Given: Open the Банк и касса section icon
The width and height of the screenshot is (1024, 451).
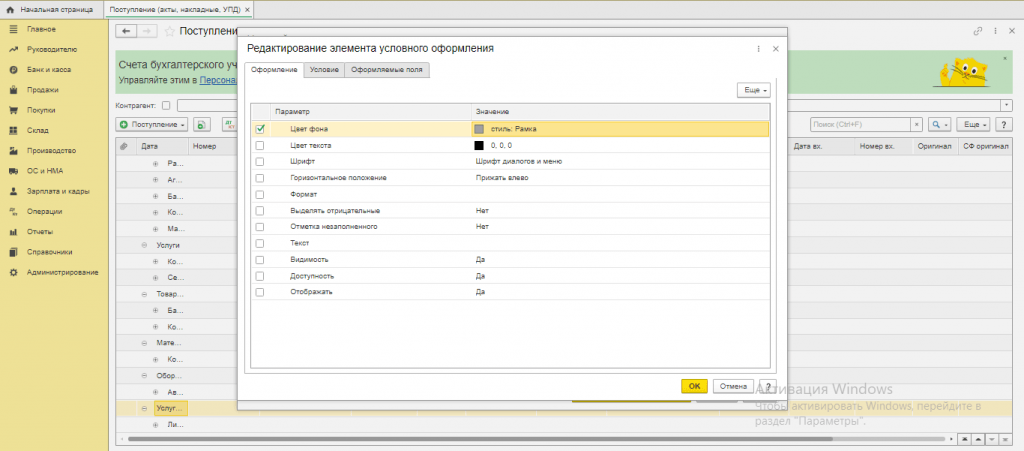Looking at the screenshot, I should coord(13,69).
